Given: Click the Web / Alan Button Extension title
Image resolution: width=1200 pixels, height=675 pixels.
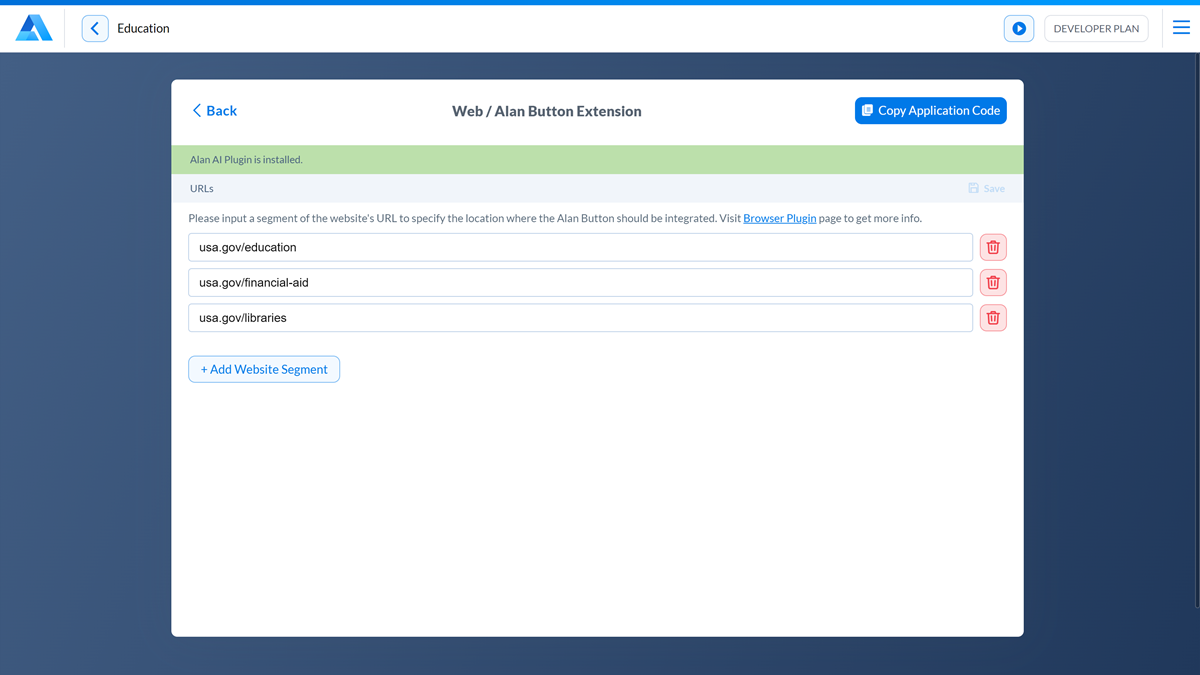Looking at the screenshot, I should coord(546,111).
